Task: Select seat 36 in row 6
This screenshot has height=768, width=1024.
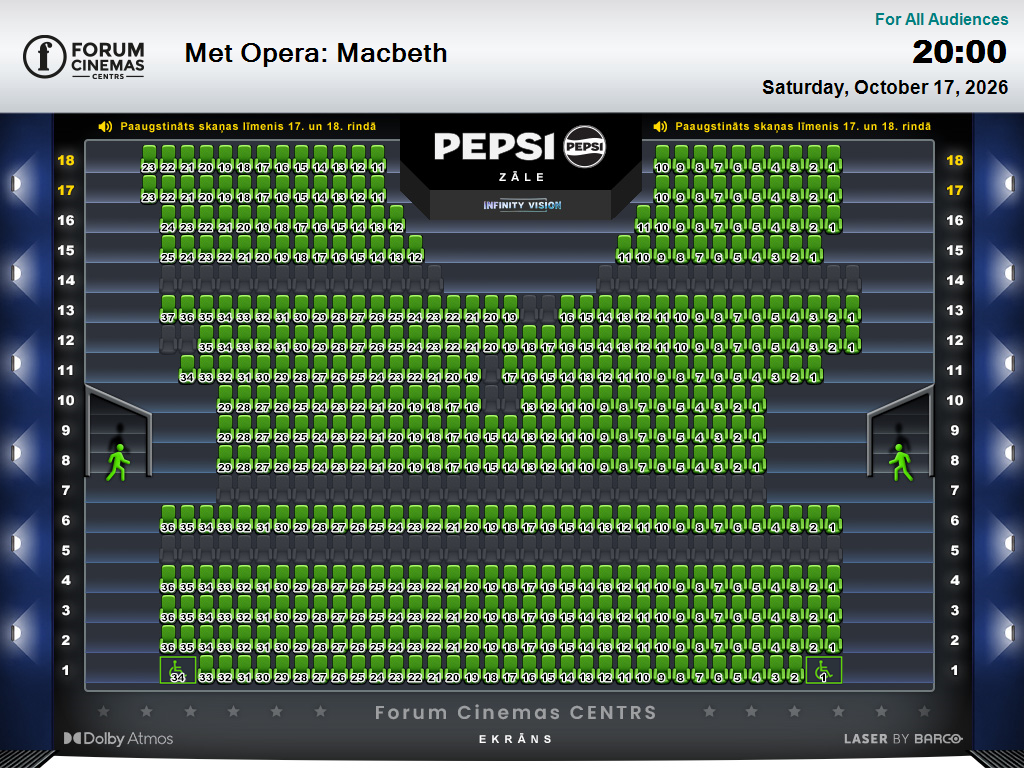Action: (x=168, y=519)
